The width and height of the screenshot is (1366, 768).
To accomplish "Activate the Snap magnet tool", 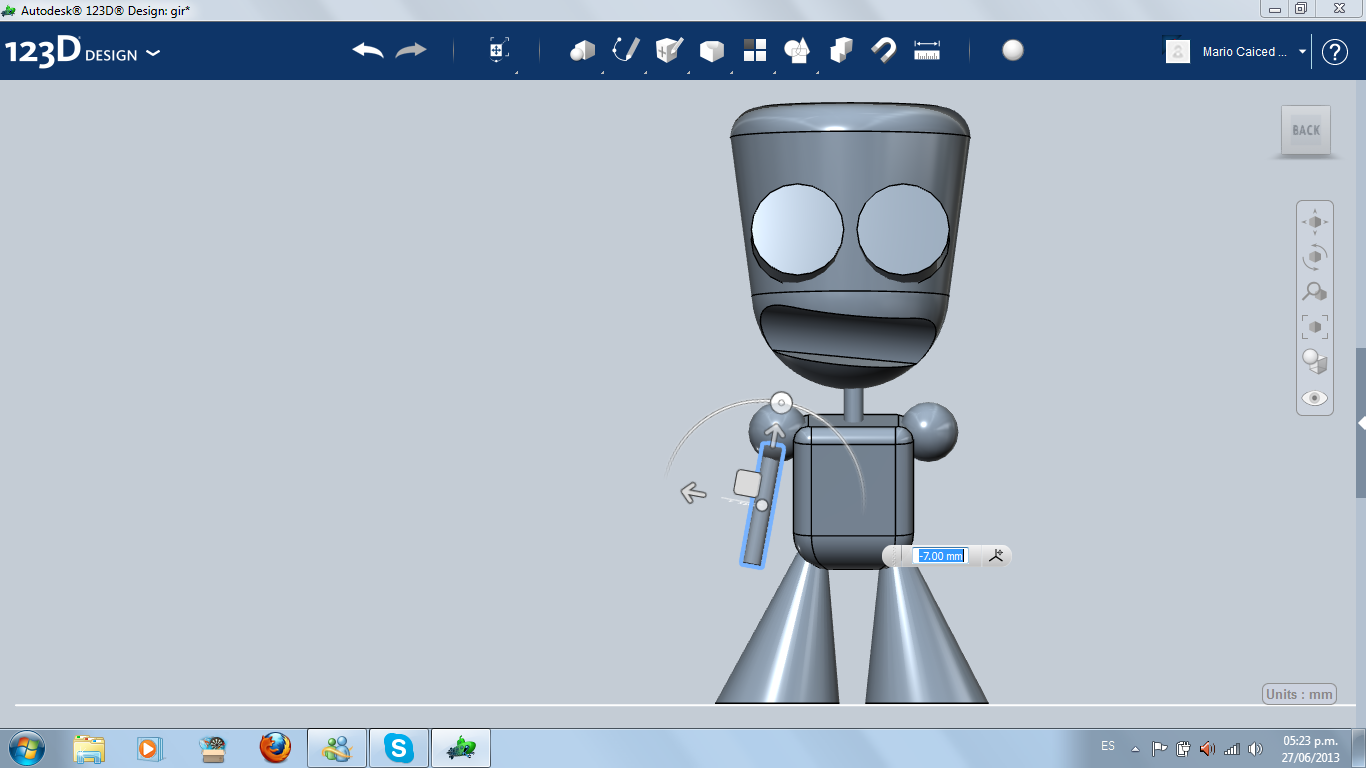I will click(x=884, y=50).
